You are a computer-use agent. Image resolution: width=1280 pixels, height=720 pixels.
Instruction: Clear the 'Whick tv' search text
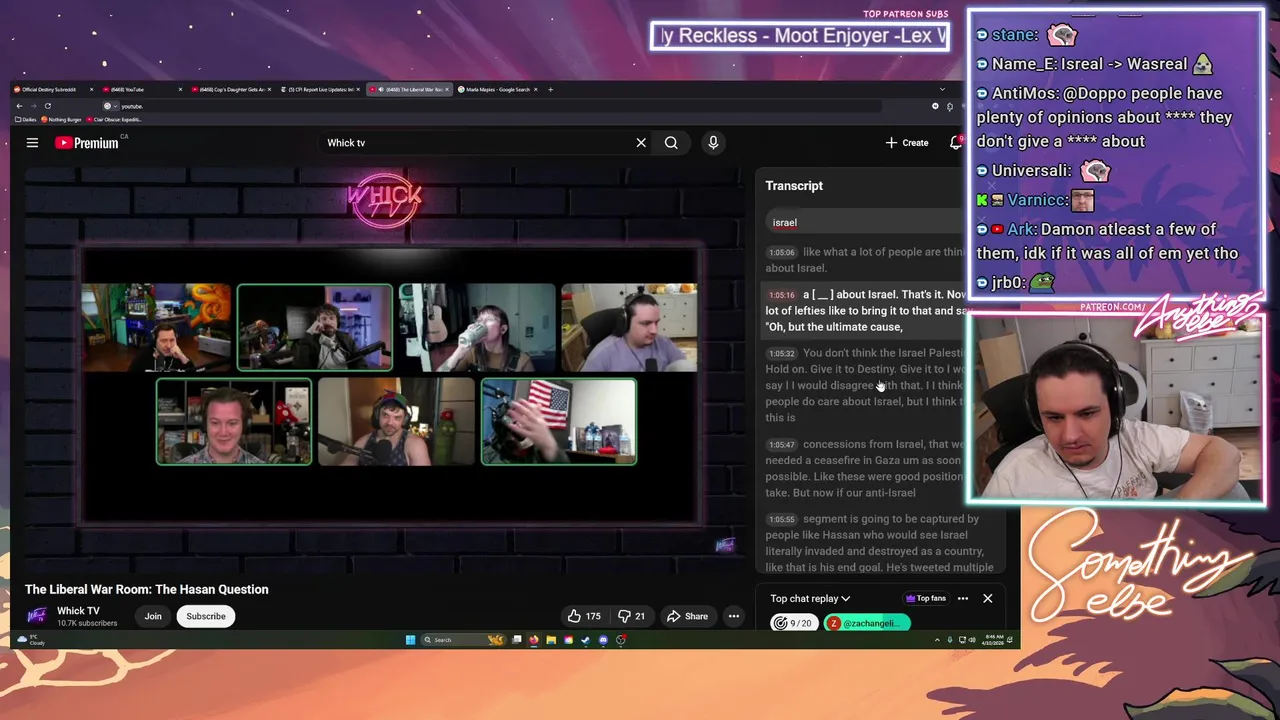pos(641,143)
